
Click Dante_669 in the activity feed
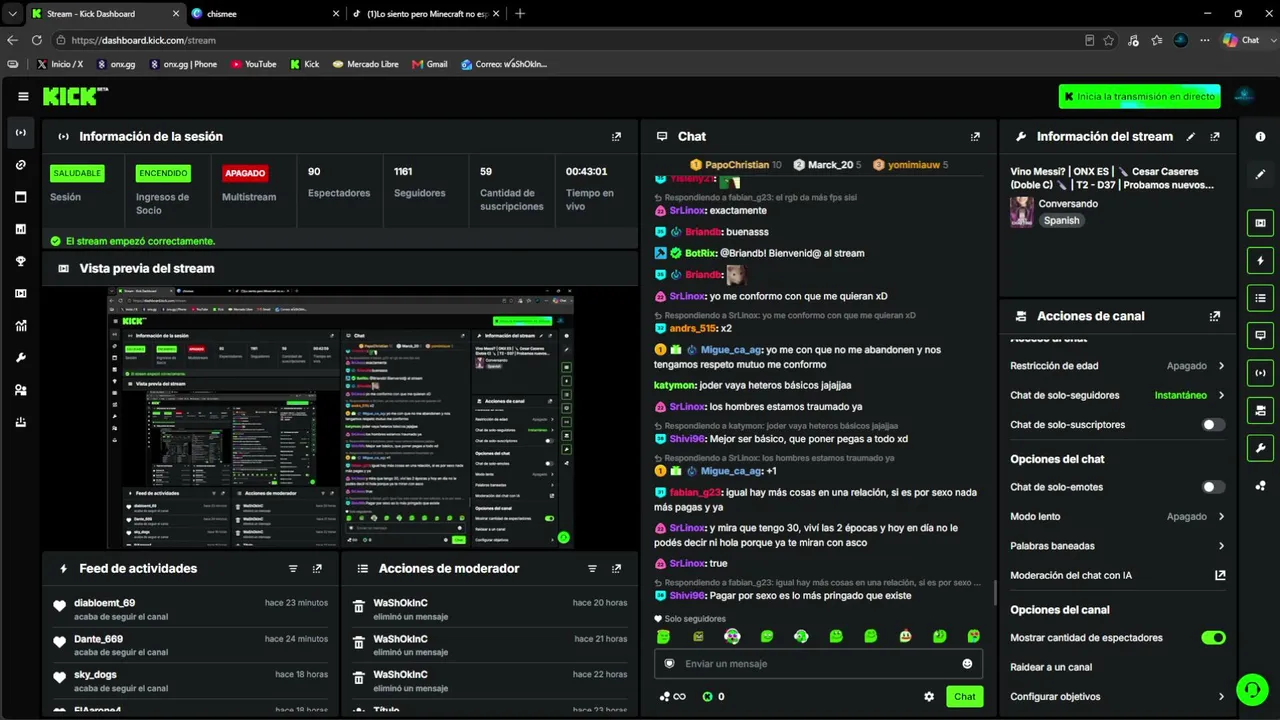click(x=98, y=639)
